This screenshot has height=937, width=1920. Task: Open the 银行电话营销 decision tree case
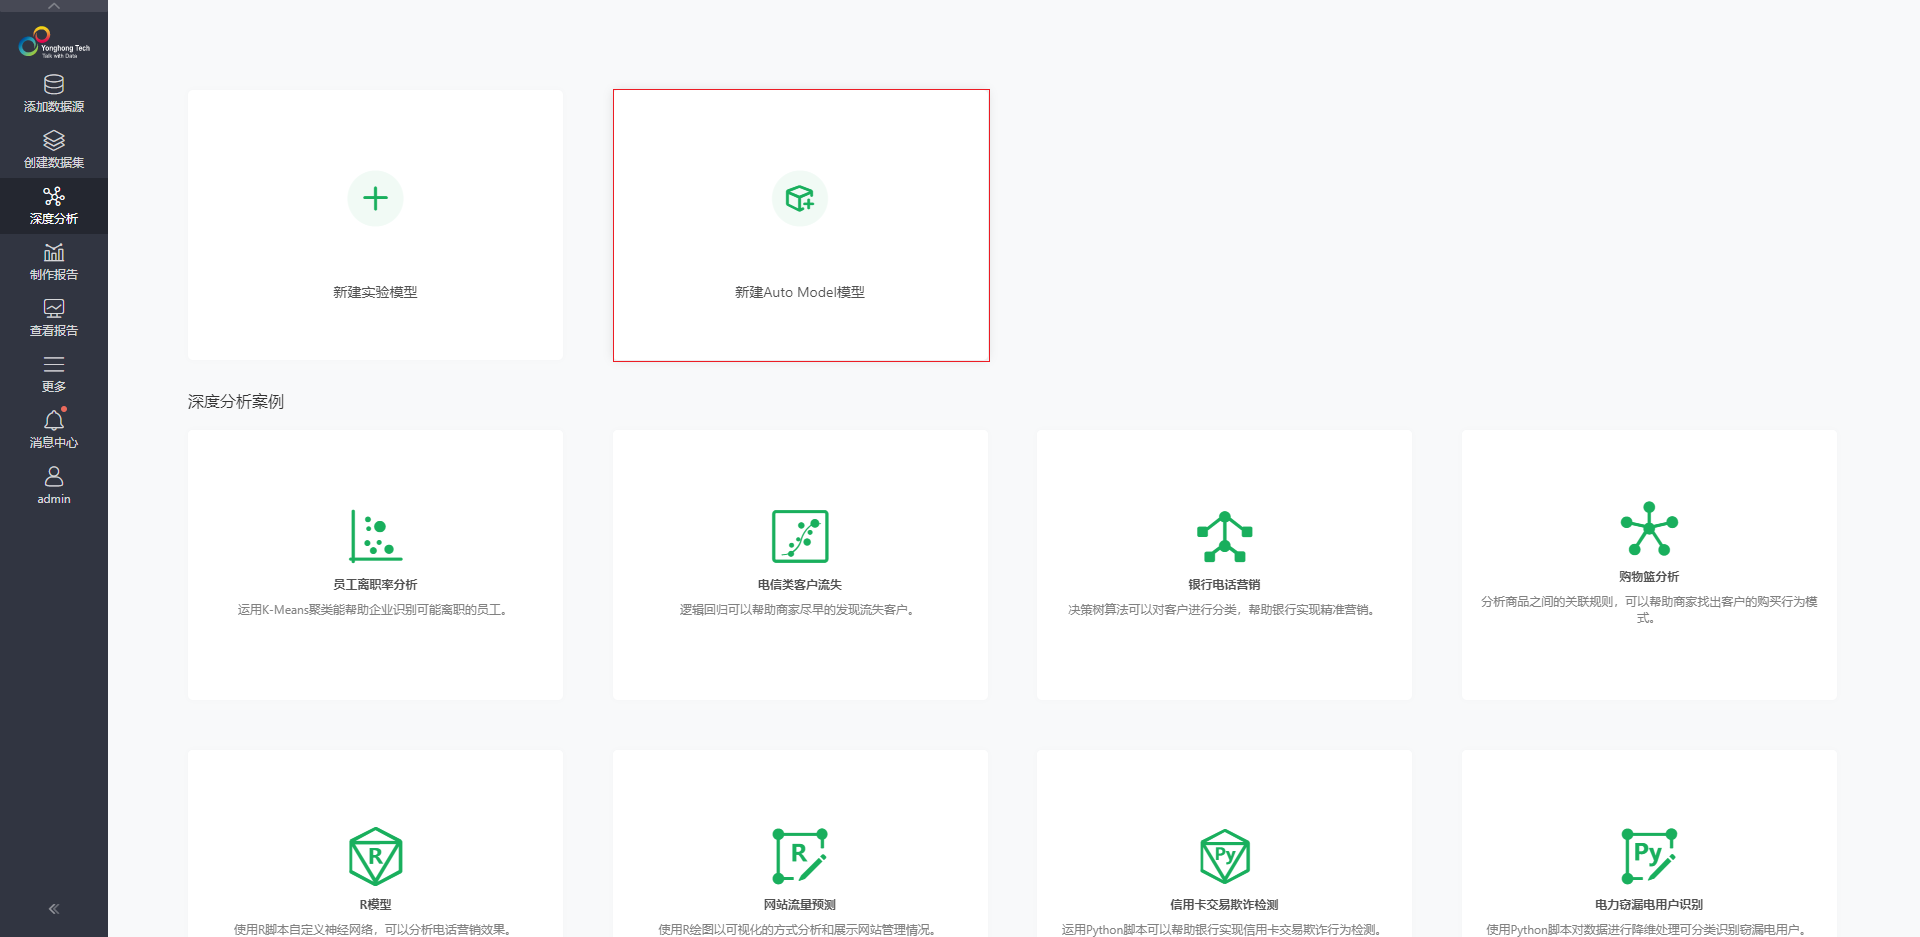pyautogui.click(x=1224, y=536)
